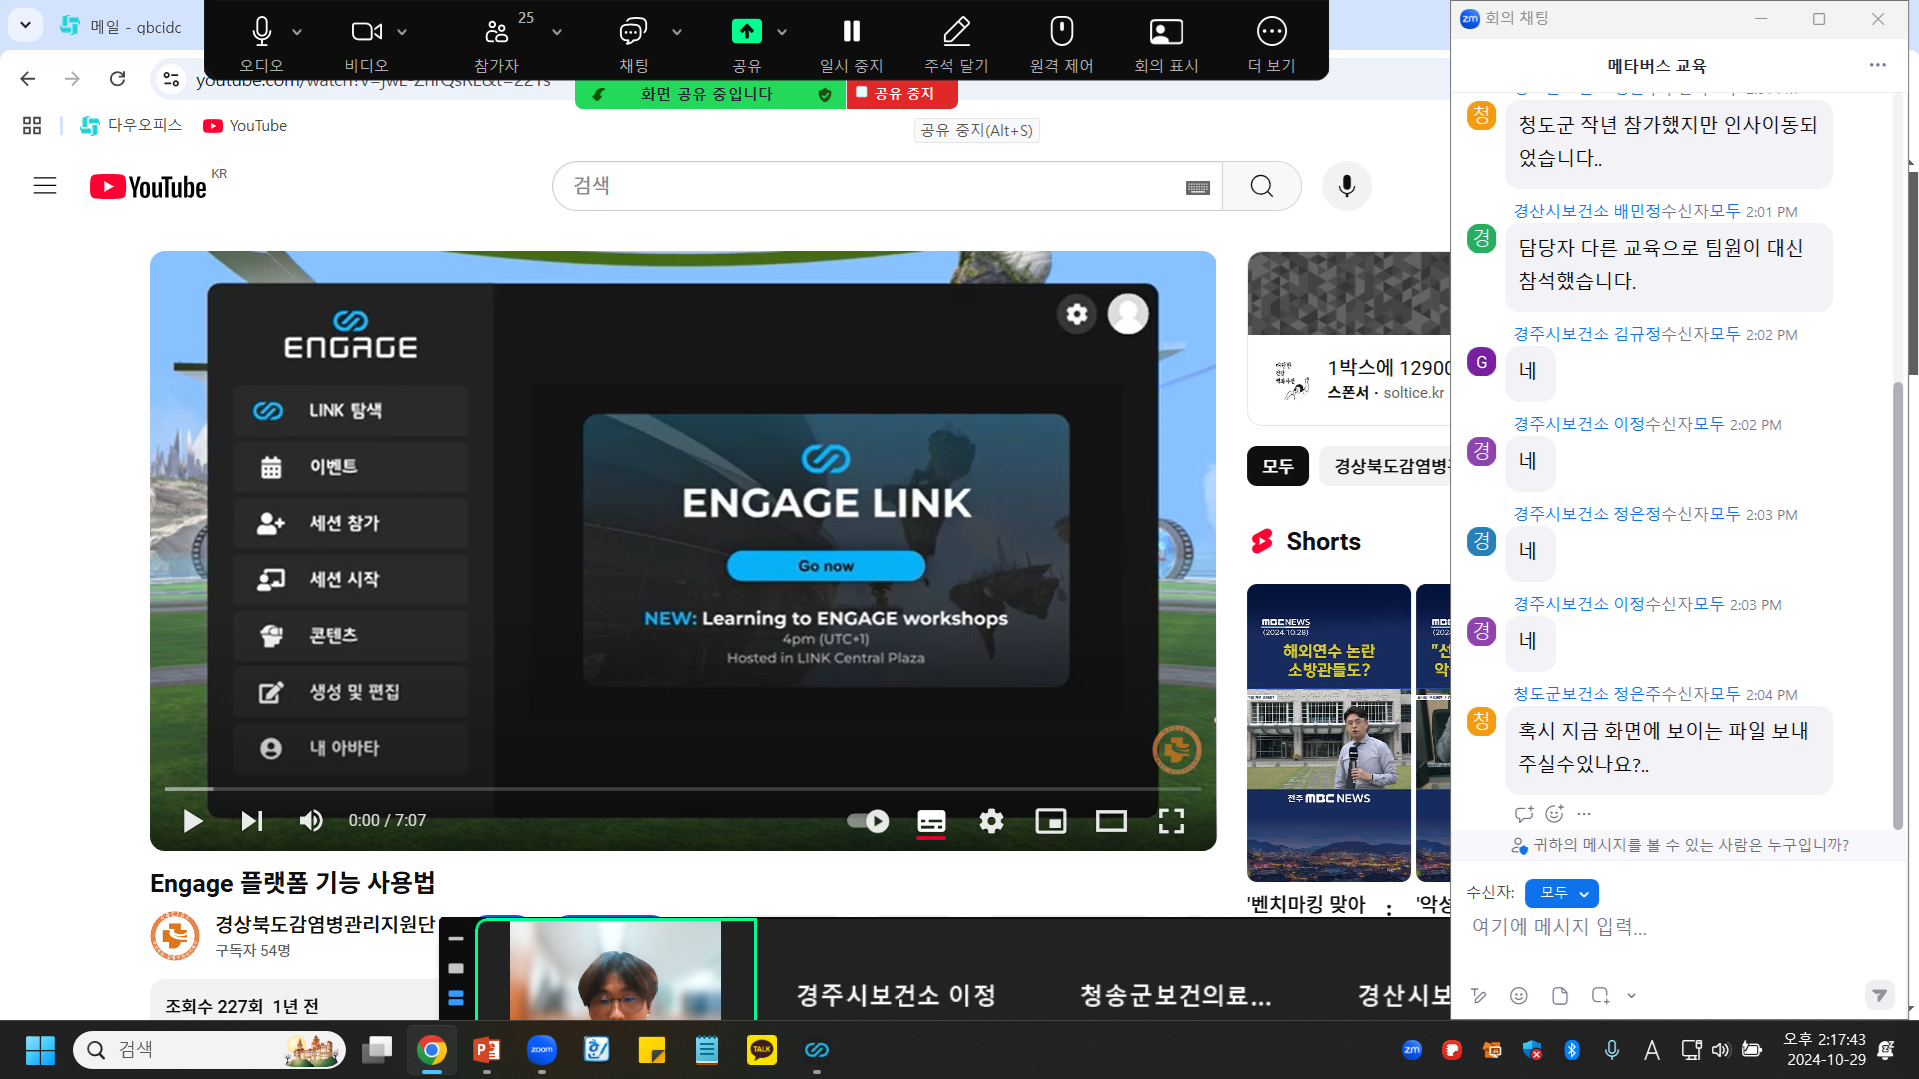Stop screen sharing with red 공유 중지 button
1919x1079 pixels.
[x=902, y=94]
